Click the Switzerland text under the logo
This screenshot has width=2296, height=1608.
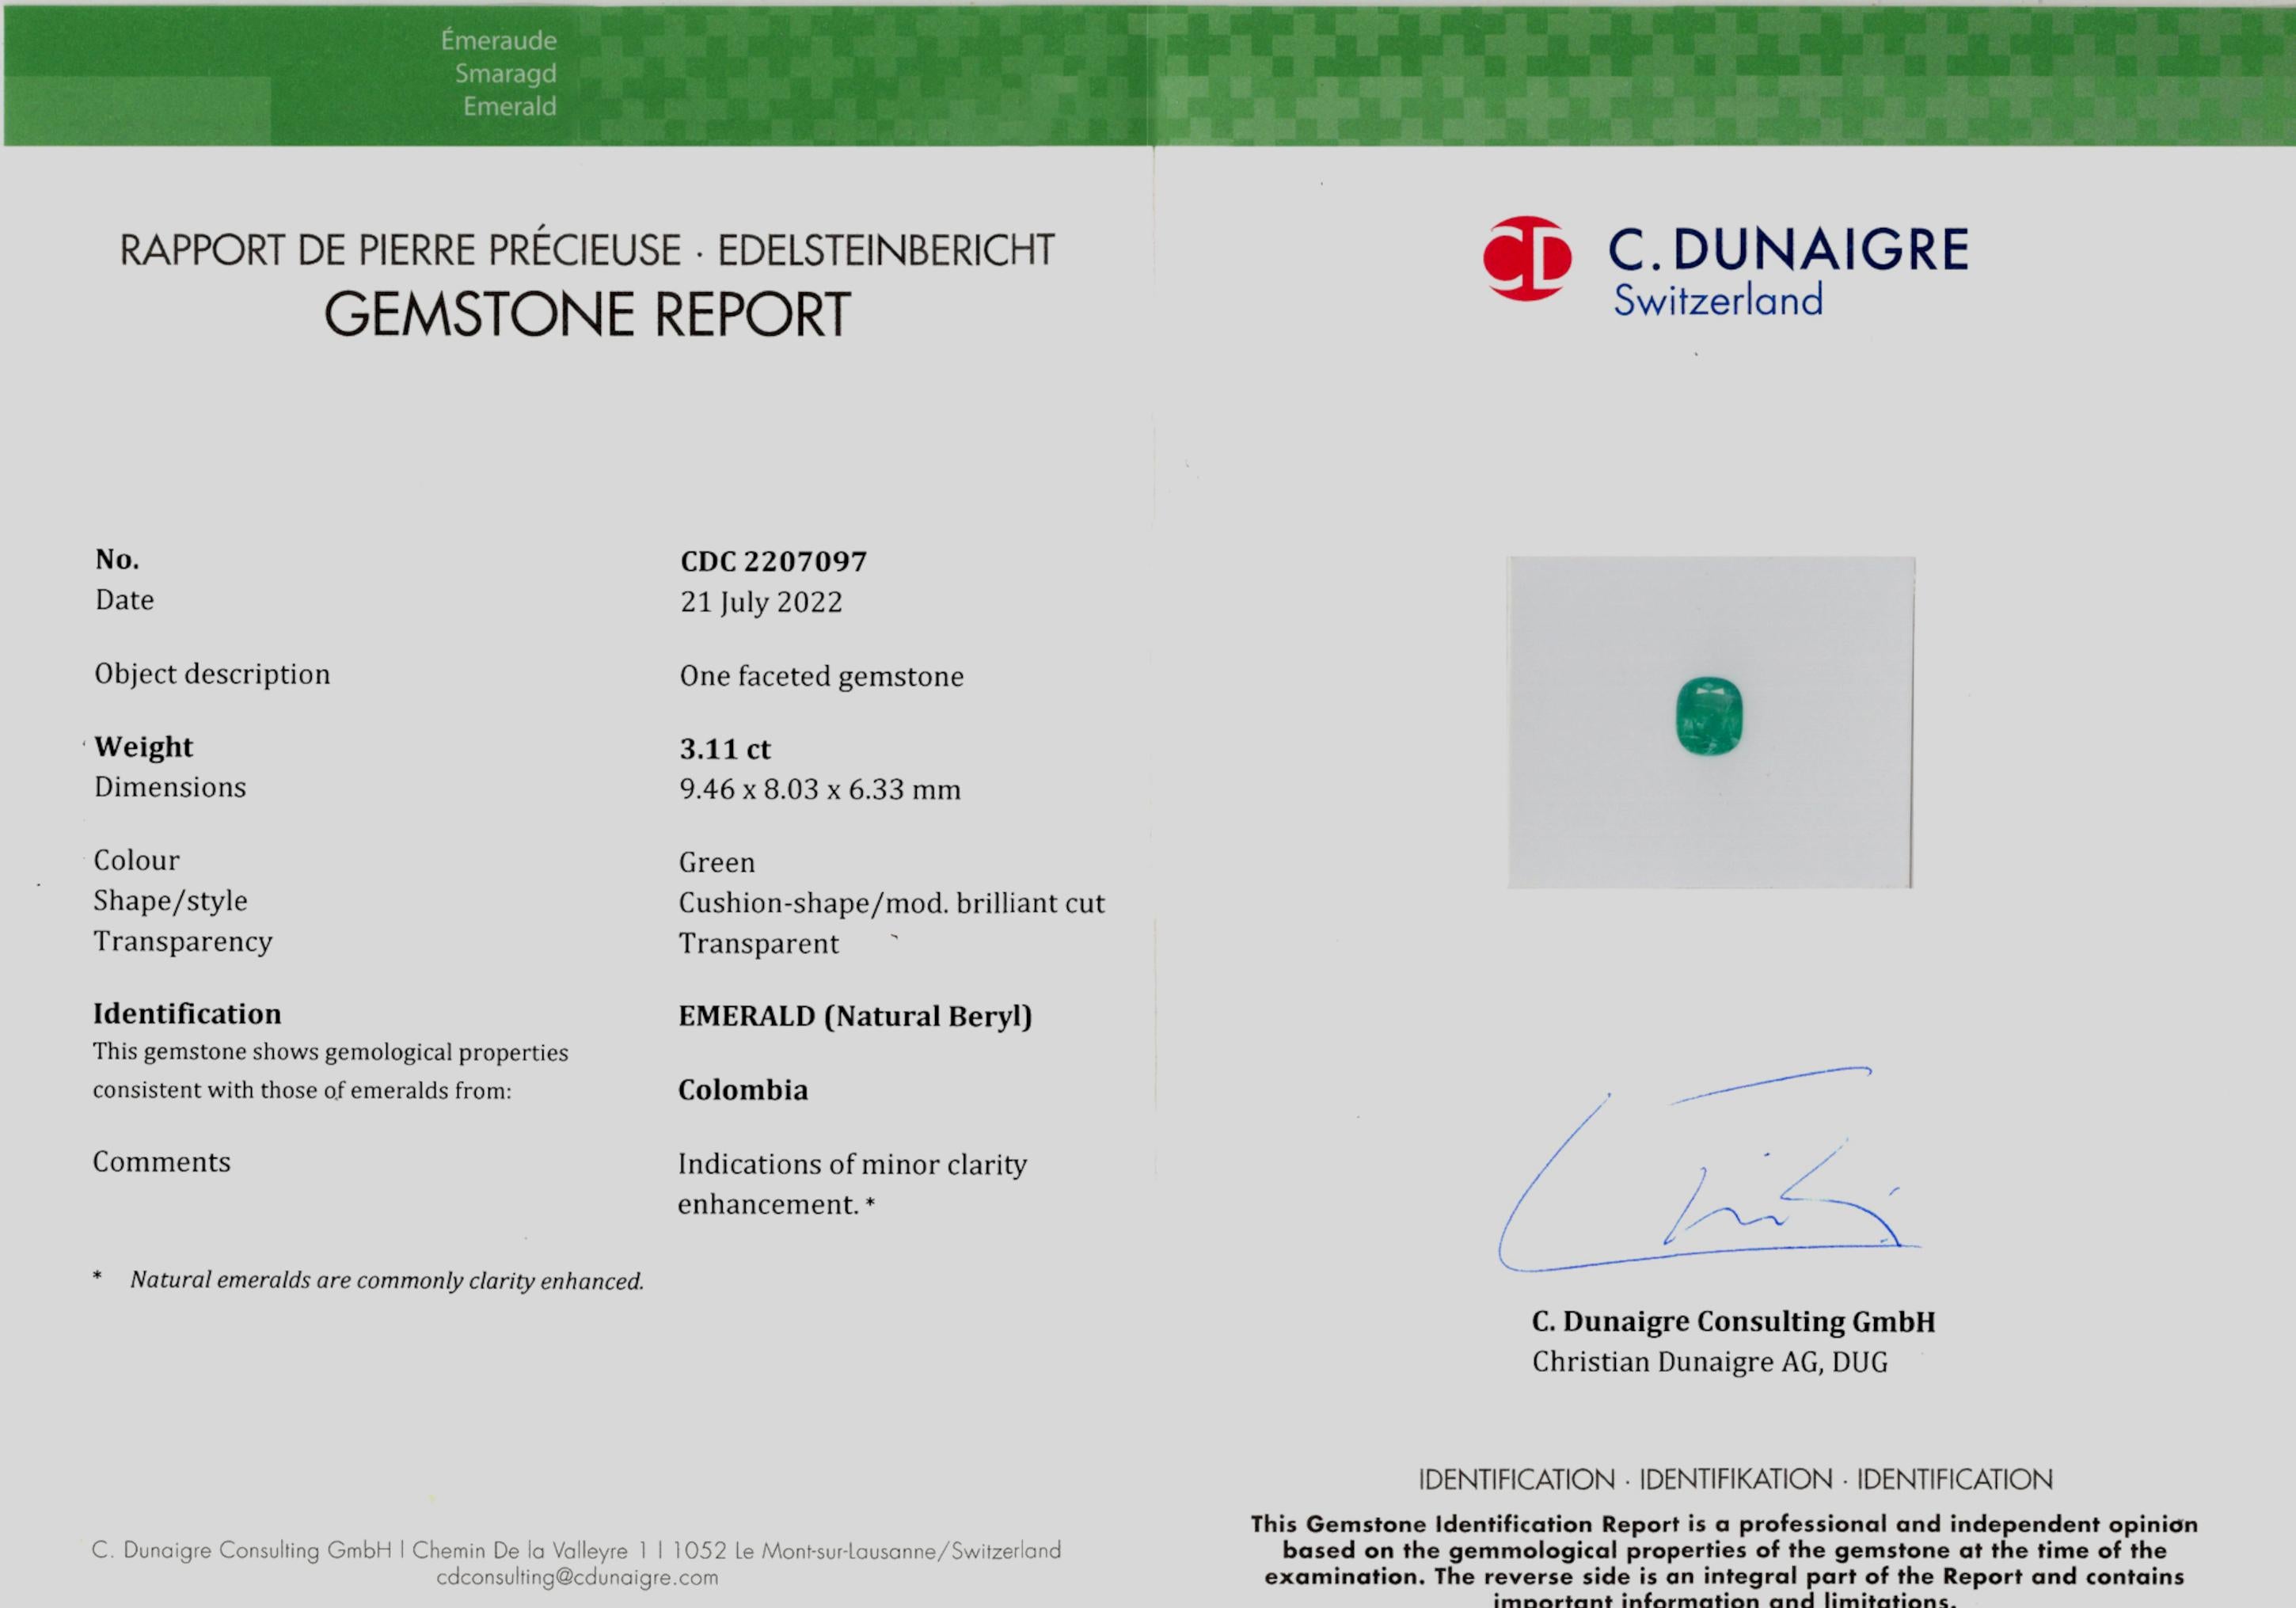[x=1717, y=301]
